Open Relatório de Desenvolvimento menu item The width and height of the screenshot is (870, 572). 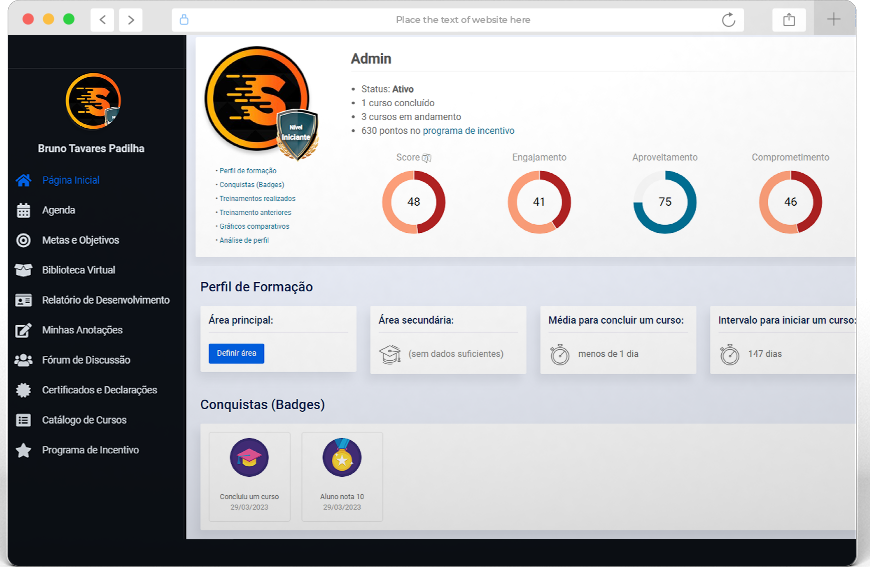pyautogui.click(x=105, y=300)
